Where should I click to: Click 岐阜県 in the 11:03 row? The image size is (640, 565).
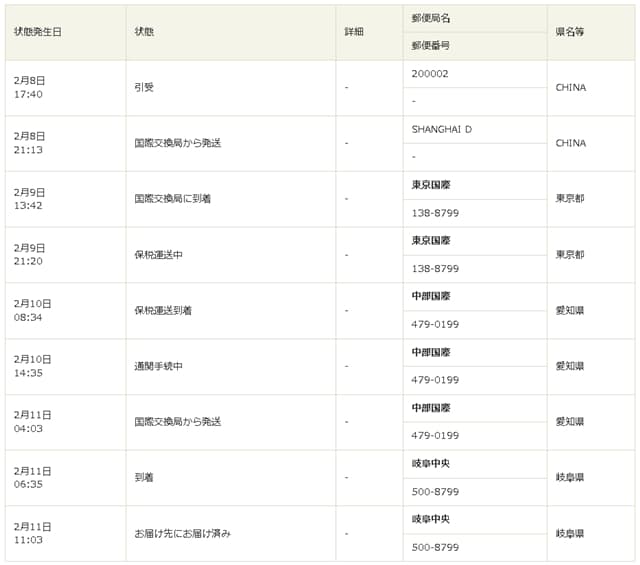tap(570, 534)
